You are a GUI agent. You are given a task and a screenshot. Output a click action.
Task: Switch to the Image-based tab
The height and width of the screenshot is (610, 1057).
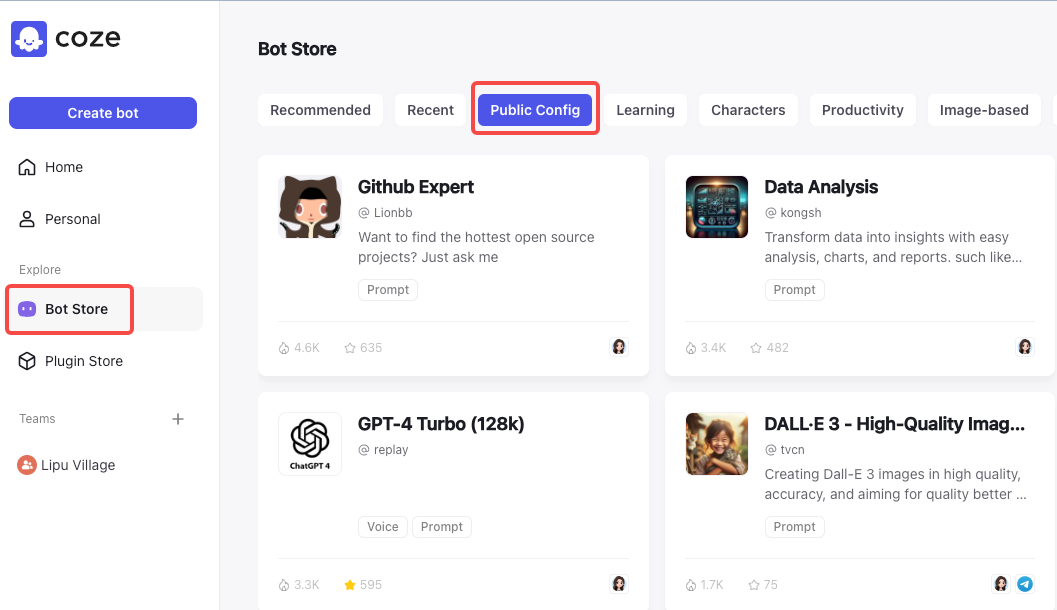(984, 110)
